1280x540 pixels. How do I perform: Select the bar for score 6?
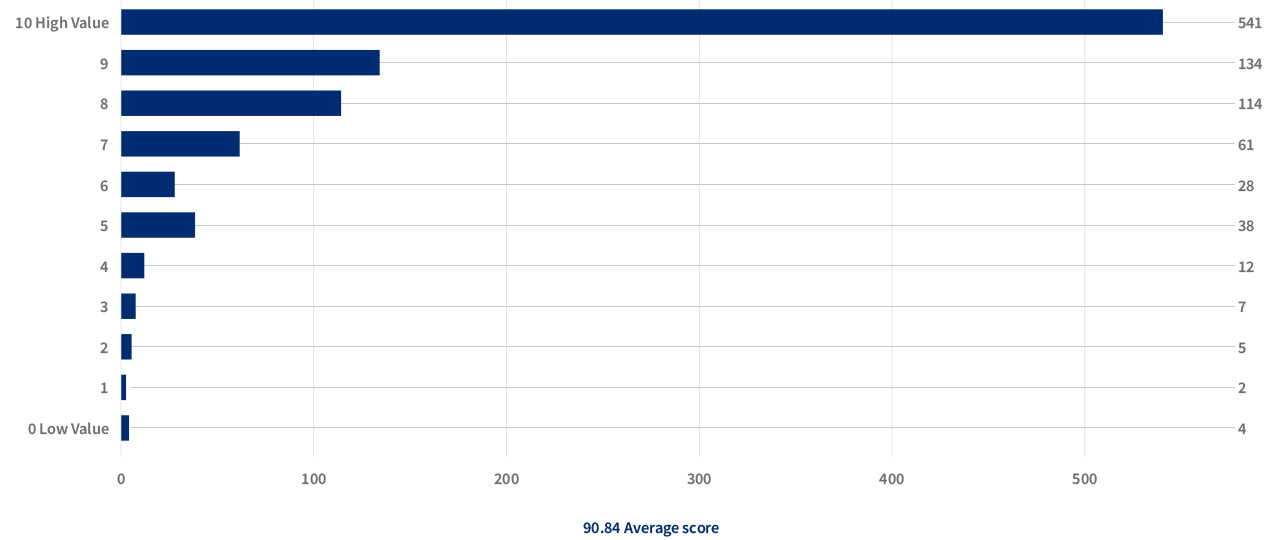tap(148, 184)
